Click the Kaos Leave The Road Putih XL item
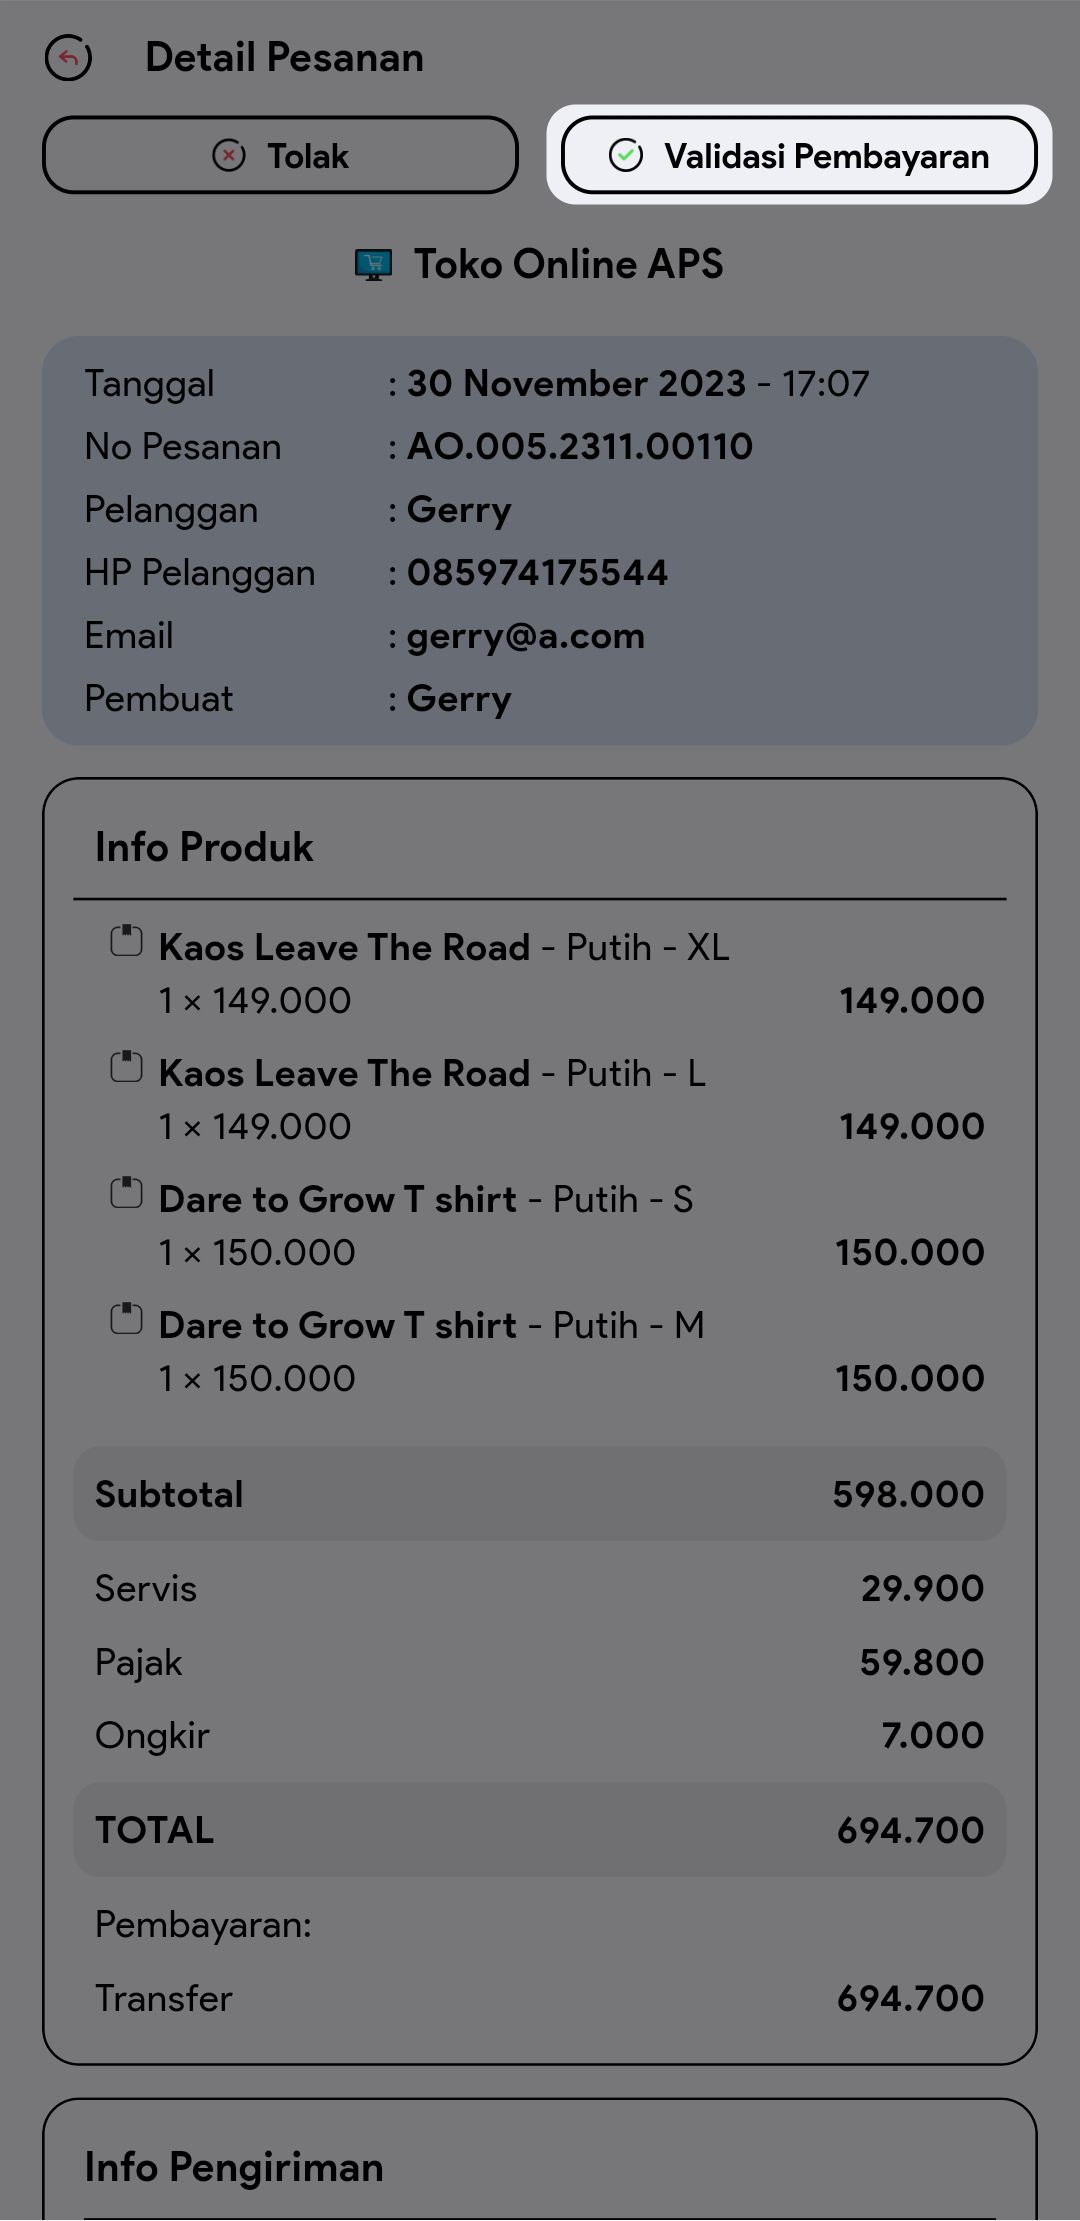 (444, 948)
